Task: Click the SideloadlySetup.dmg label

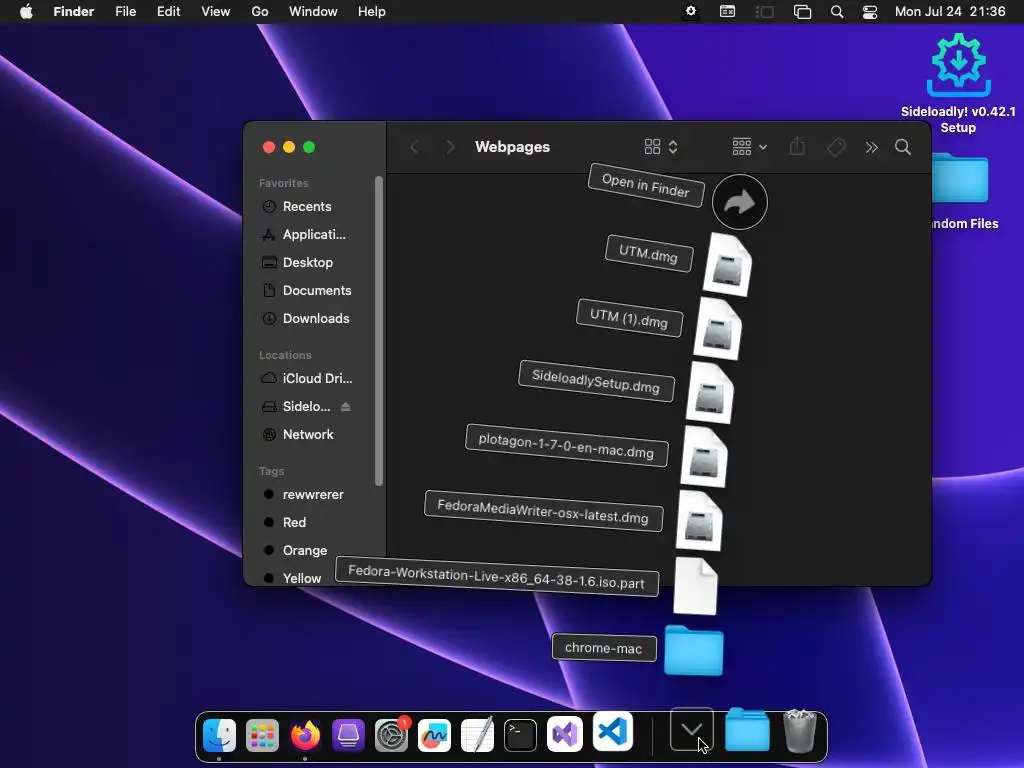Action: [x=596, y=381]
